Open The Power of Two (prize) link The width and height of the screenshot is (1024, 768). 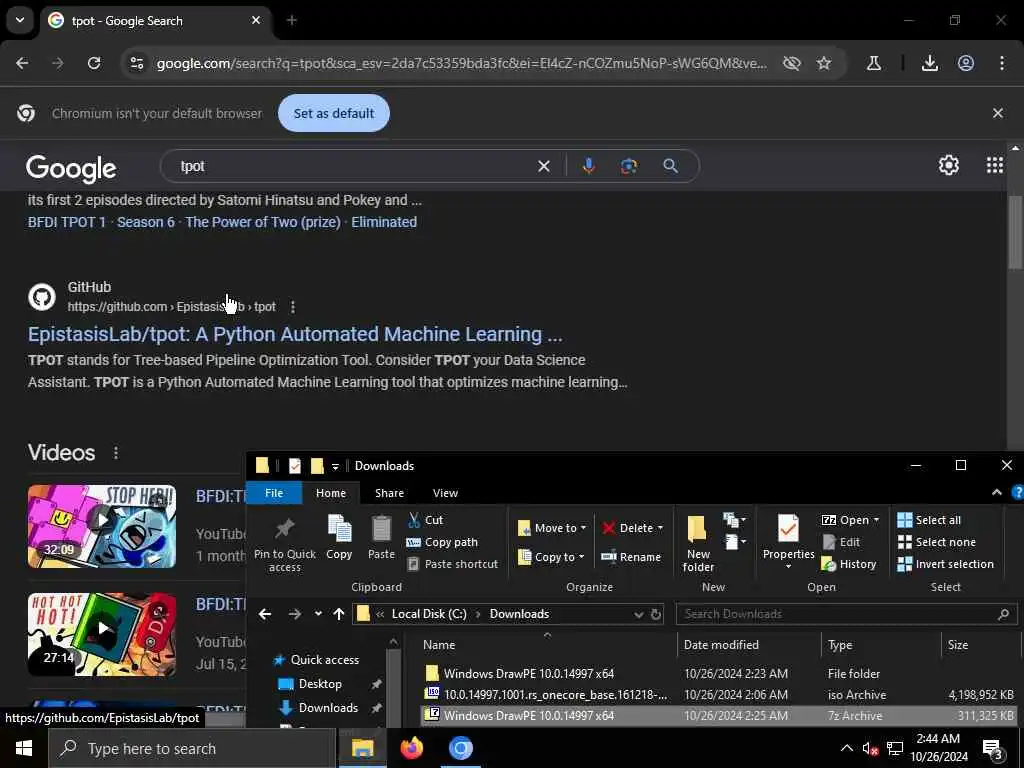click(263, 222)
